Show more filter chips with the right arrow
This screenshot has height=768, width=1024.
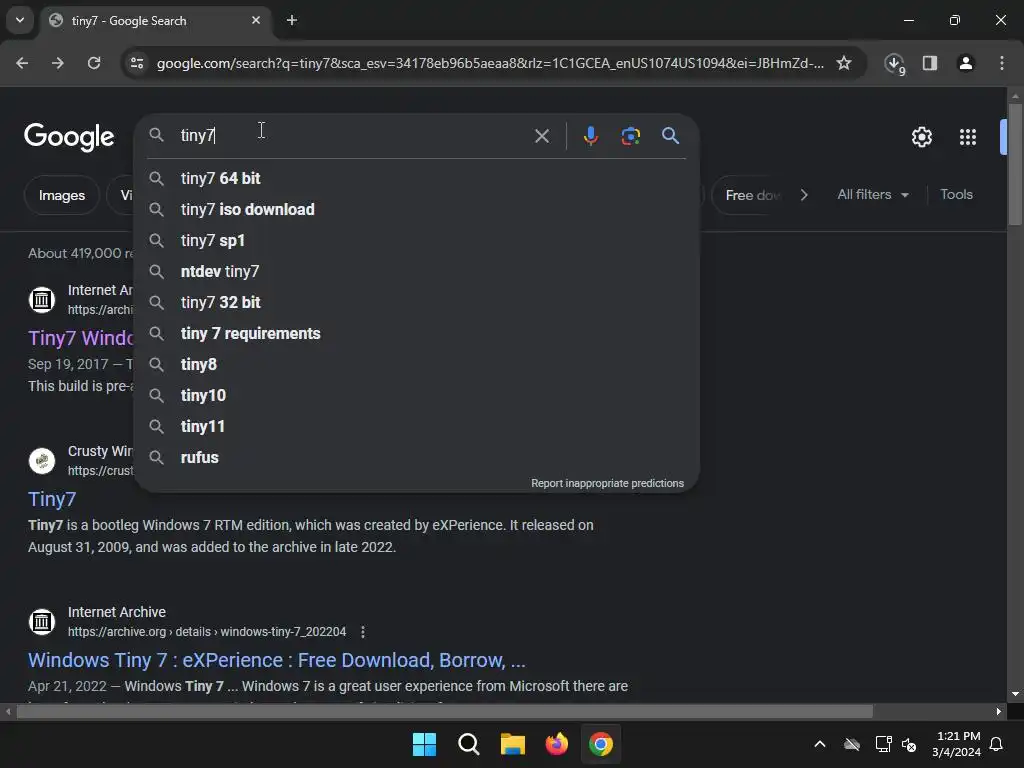coord(804,195)
